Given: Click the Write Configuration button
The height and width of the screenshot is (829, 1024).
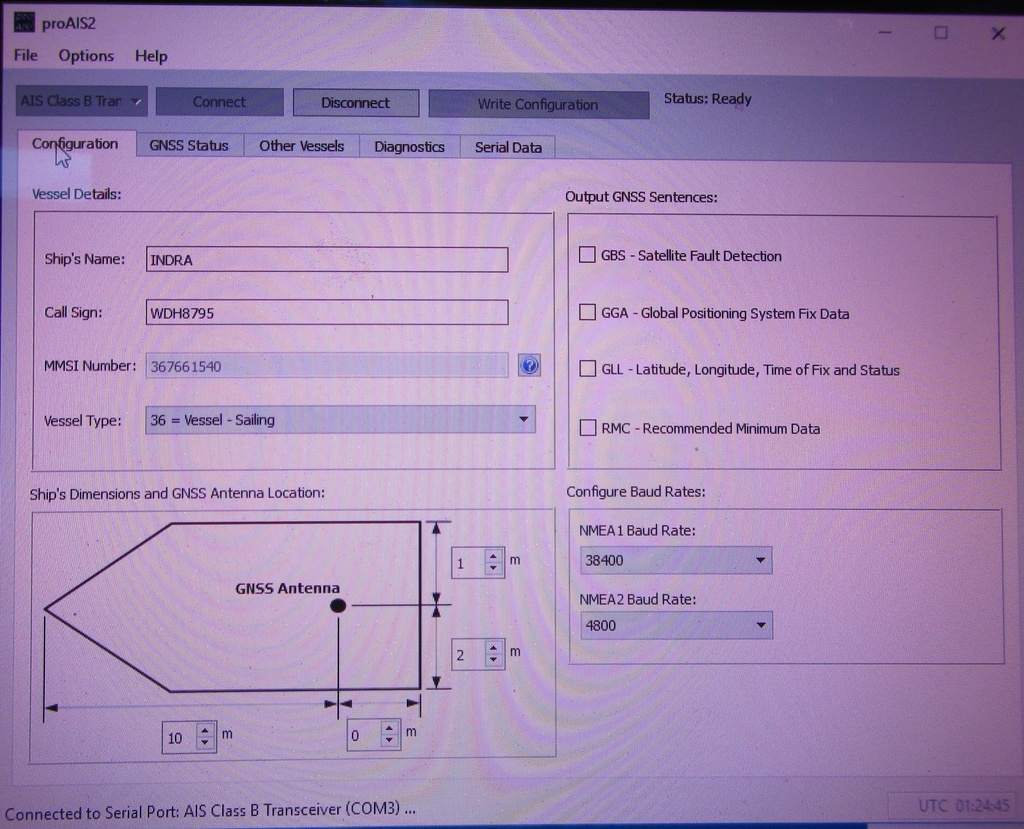Looking at the screenshot, I should click(x=537, y=105).
